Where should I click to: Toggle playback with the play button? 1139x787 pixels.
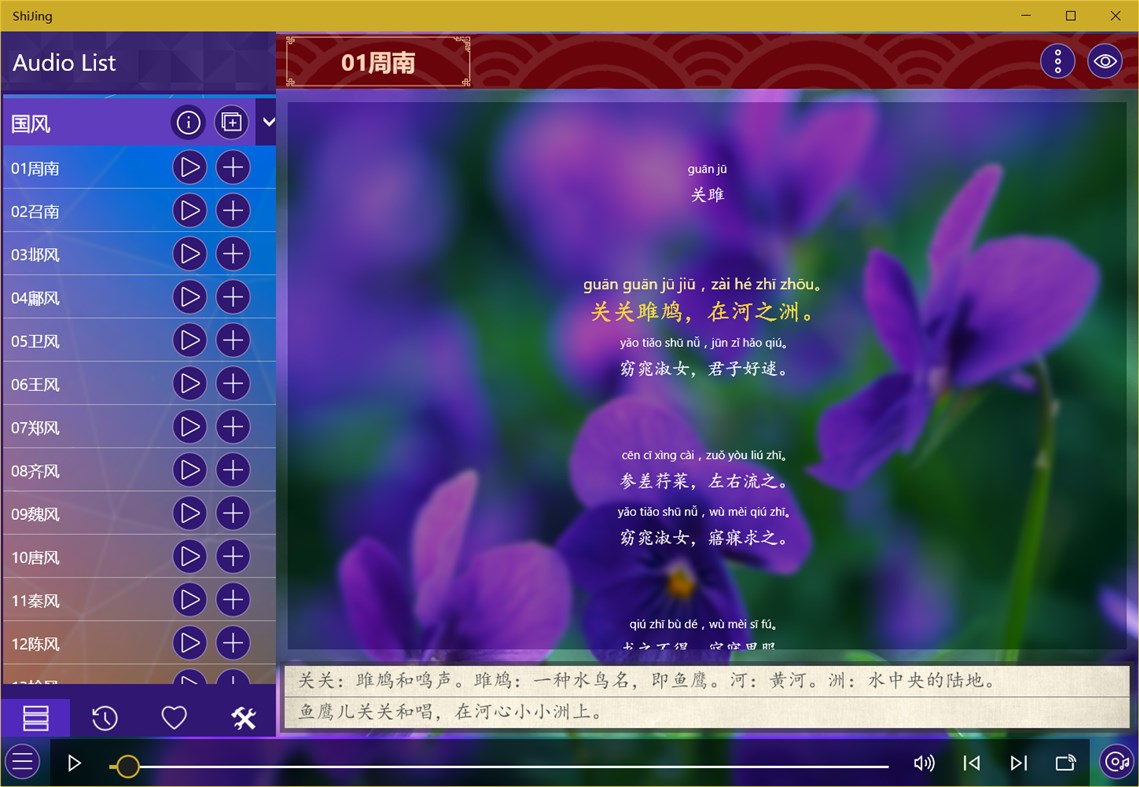pyautogui.click(x=73, y=762)
